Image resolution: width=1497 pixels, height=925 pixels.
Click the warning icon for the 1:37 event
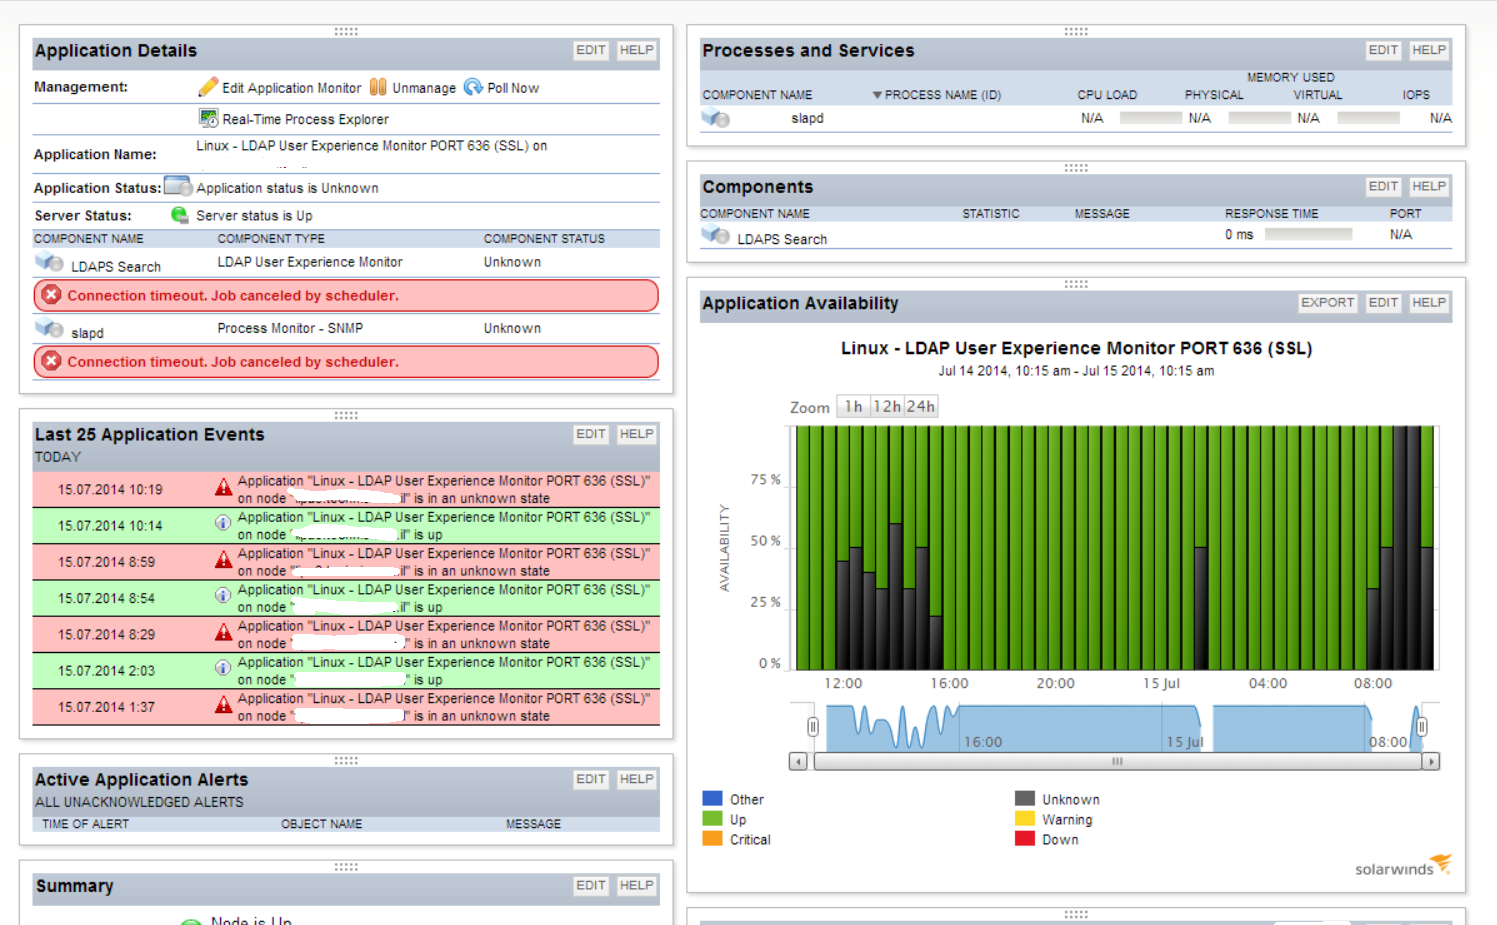(x=224, y=705)
